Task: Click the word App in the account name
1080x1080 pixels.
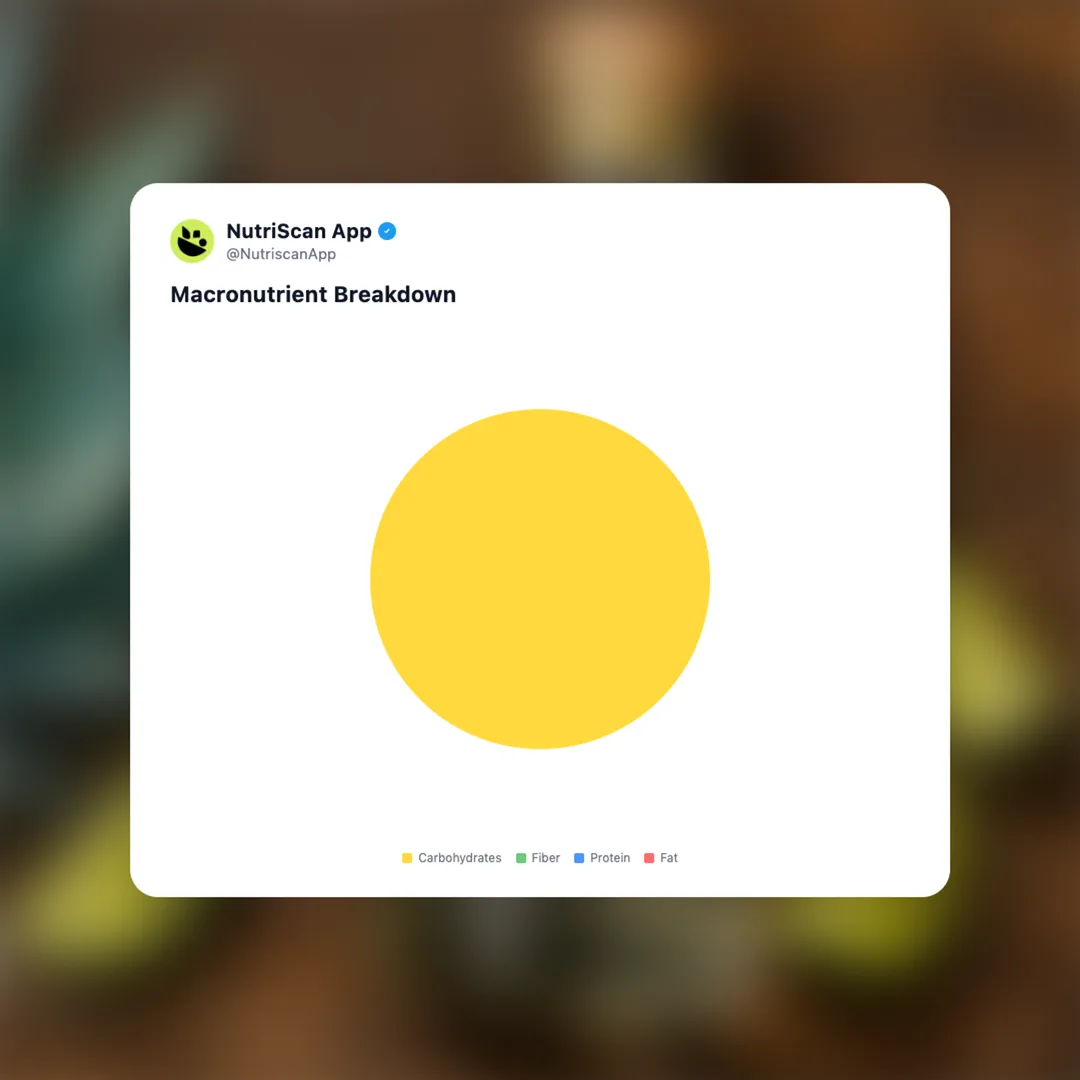Action: (x=351, y=232)
